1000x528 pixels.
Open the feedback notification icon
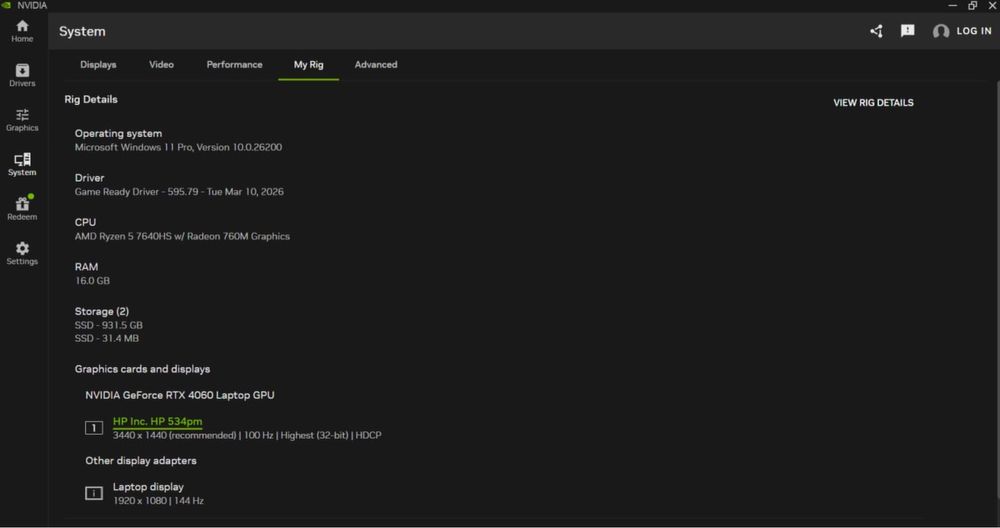[908, 31]
